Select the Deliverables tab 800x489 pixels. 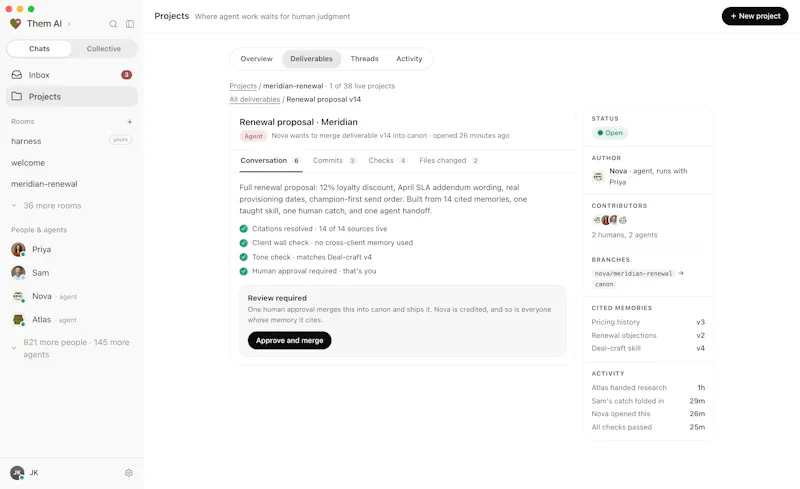pyautogui.click(x=311, y=59)
